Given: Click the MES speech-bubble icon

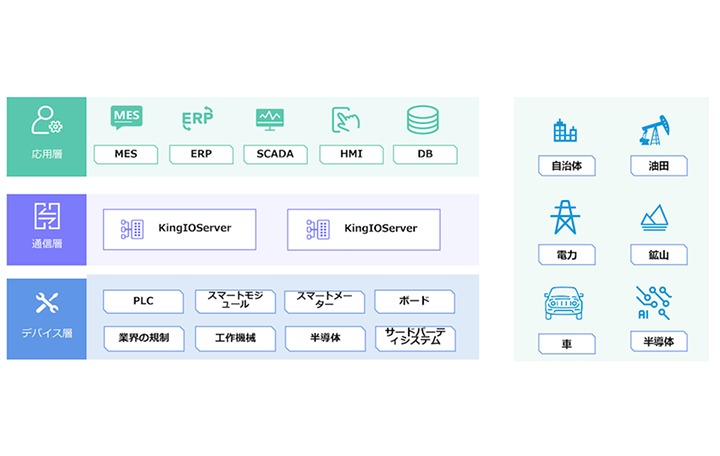Looking at the screenshot, I should coord(126,119).
